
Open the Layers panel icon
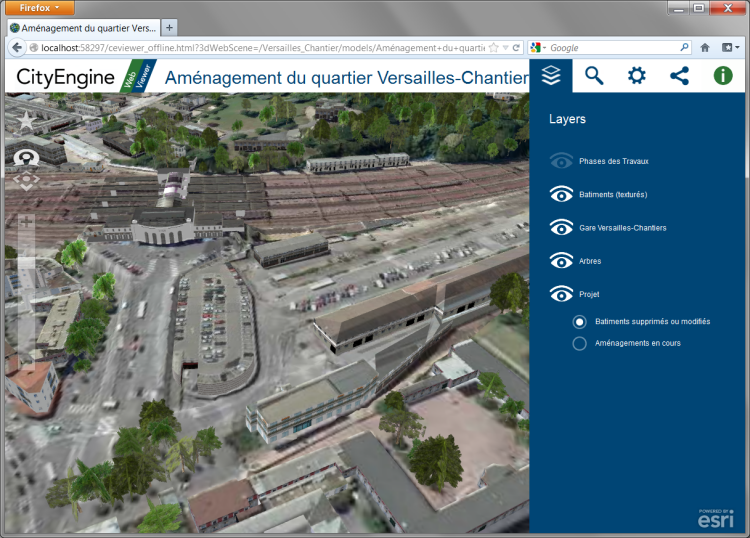(x=551, y=76)
